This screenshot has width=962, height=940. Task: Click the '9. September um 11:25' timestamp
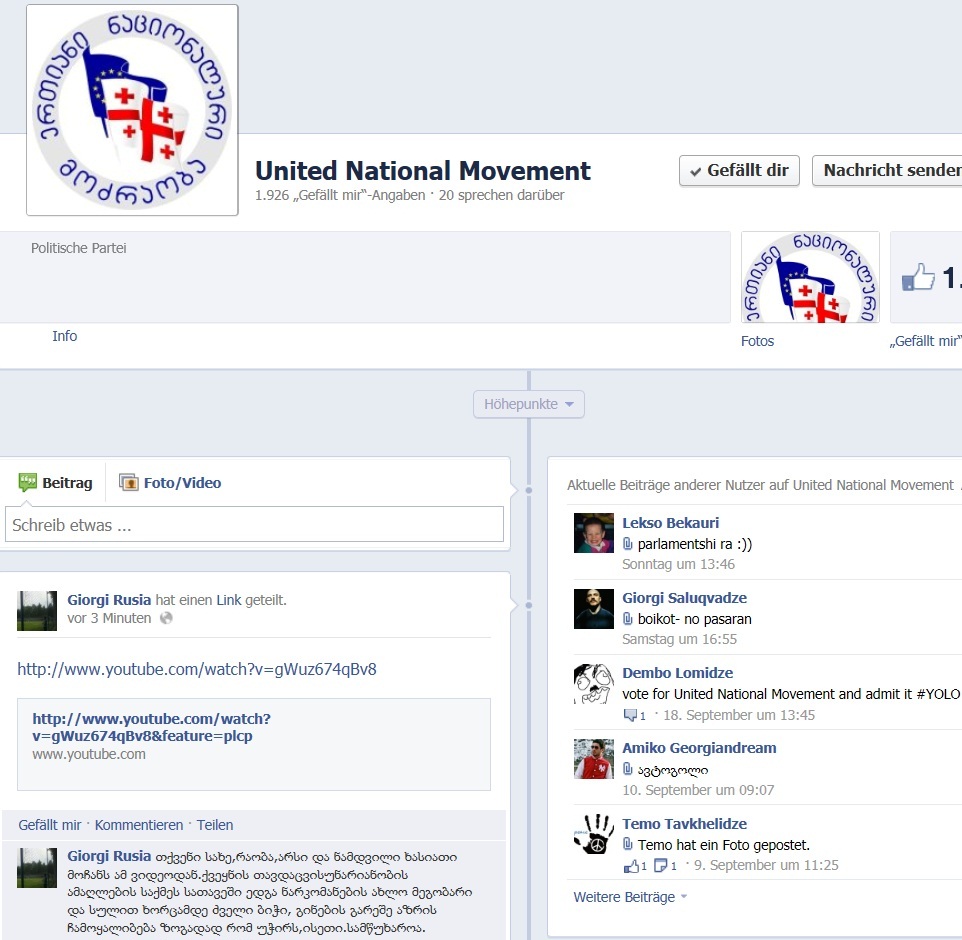[x=766, y=865]
